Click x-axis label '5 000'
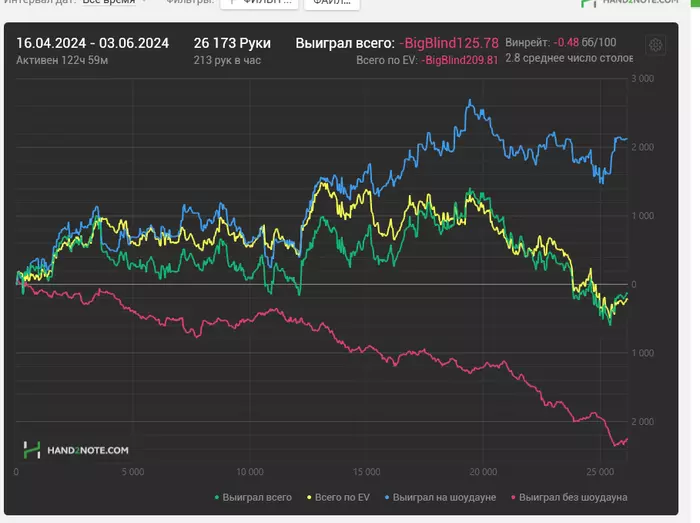 coord(133,472)
